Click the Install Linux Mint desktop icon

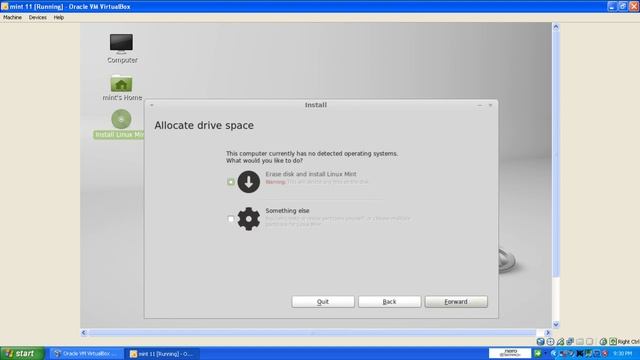(x=119, y=124)
